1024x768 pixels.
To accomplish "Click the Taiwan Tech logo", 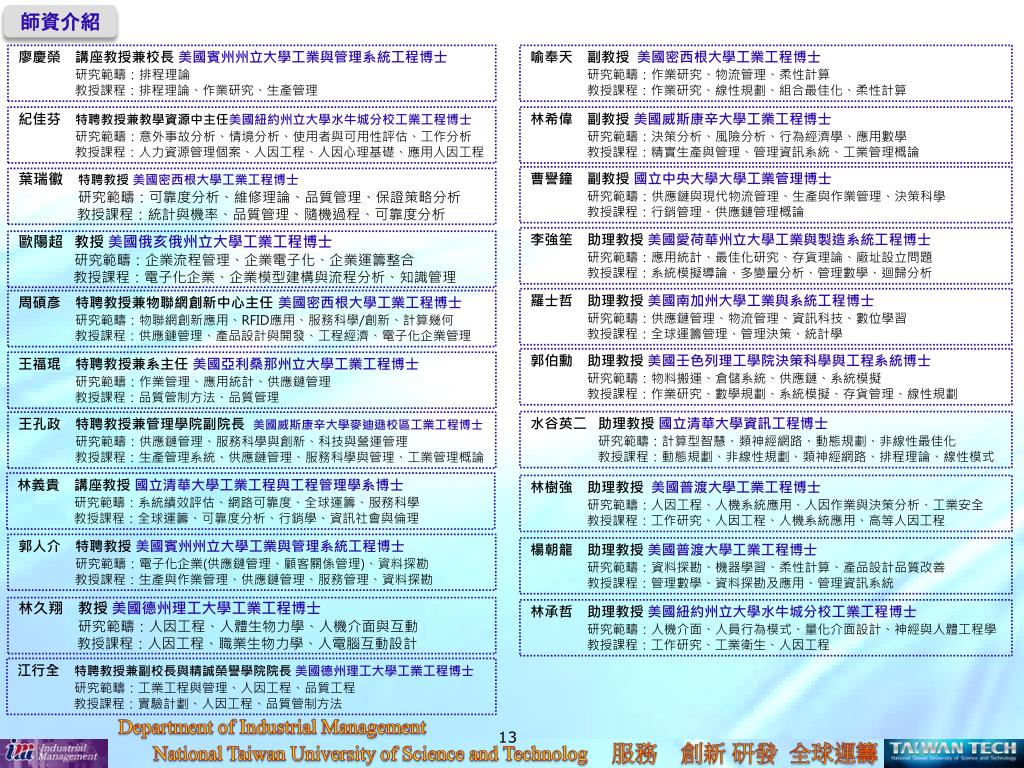I will click(954, 752).
